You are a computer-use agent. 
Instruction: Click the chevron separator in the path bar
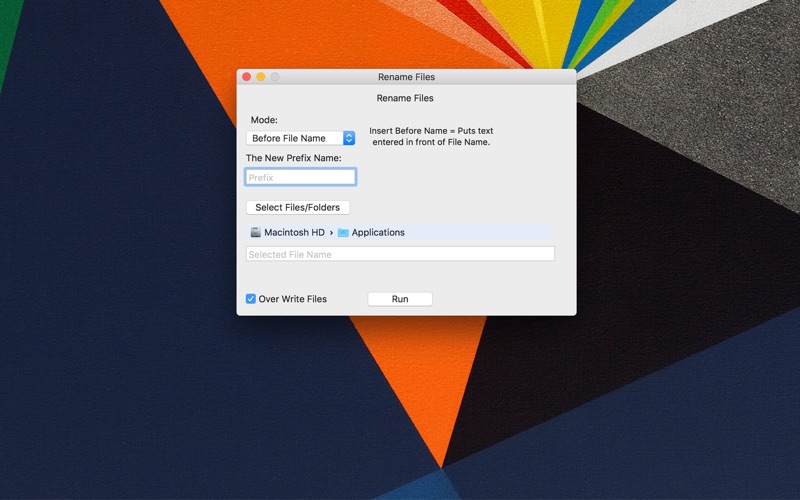click(331, 233)
